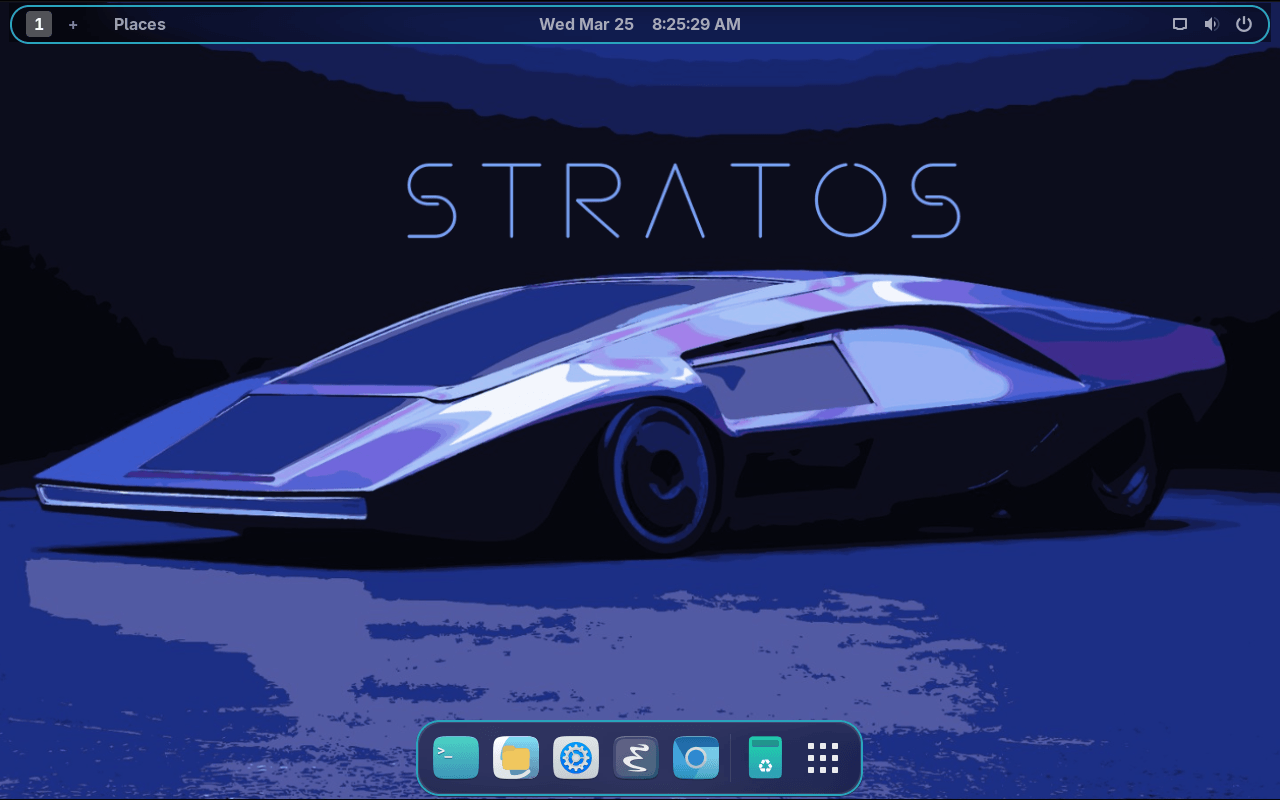The height and width of the screenshot is (800, 1280).
Task: Switch to workspace 1
Action: 39,24
